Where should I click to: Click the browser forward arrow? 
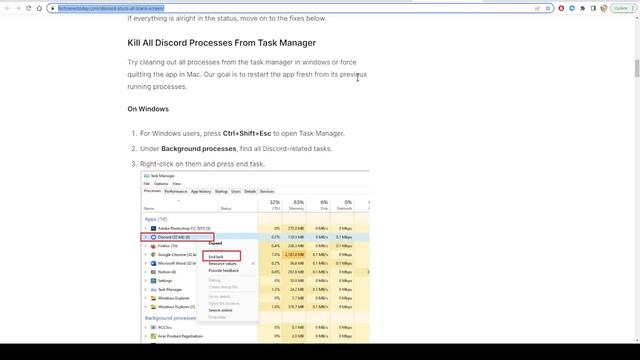(18, 8)
